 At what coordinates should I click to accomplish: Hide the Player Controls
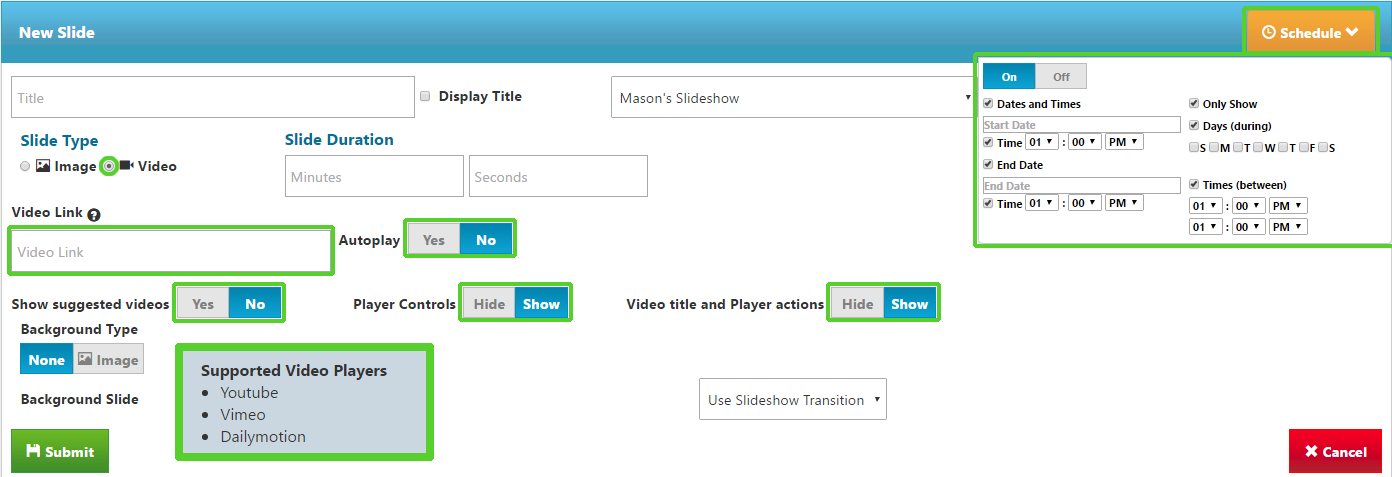point(489,304)
